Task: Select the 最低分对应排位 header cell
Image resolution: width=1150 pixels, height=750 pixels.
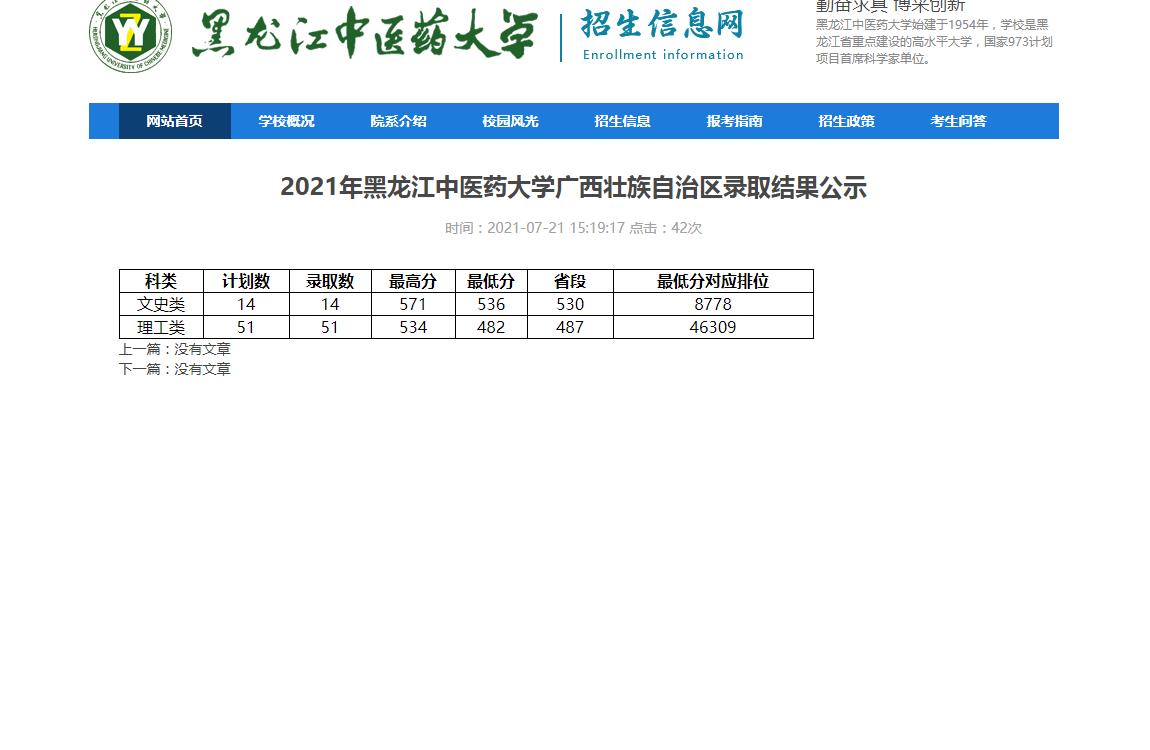Action: (x=714, y=281)
